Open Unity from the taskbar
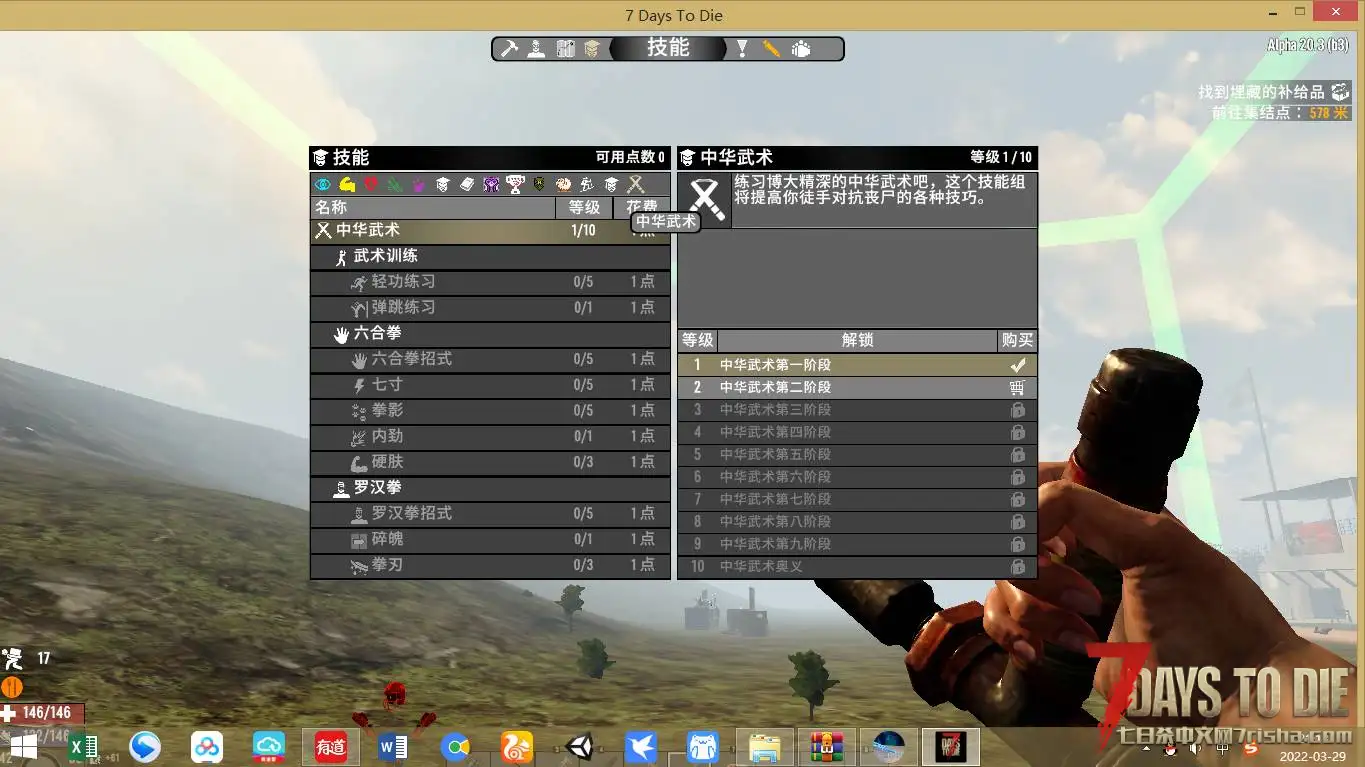This screenshot has height=767, width=1365. point(579,747)
